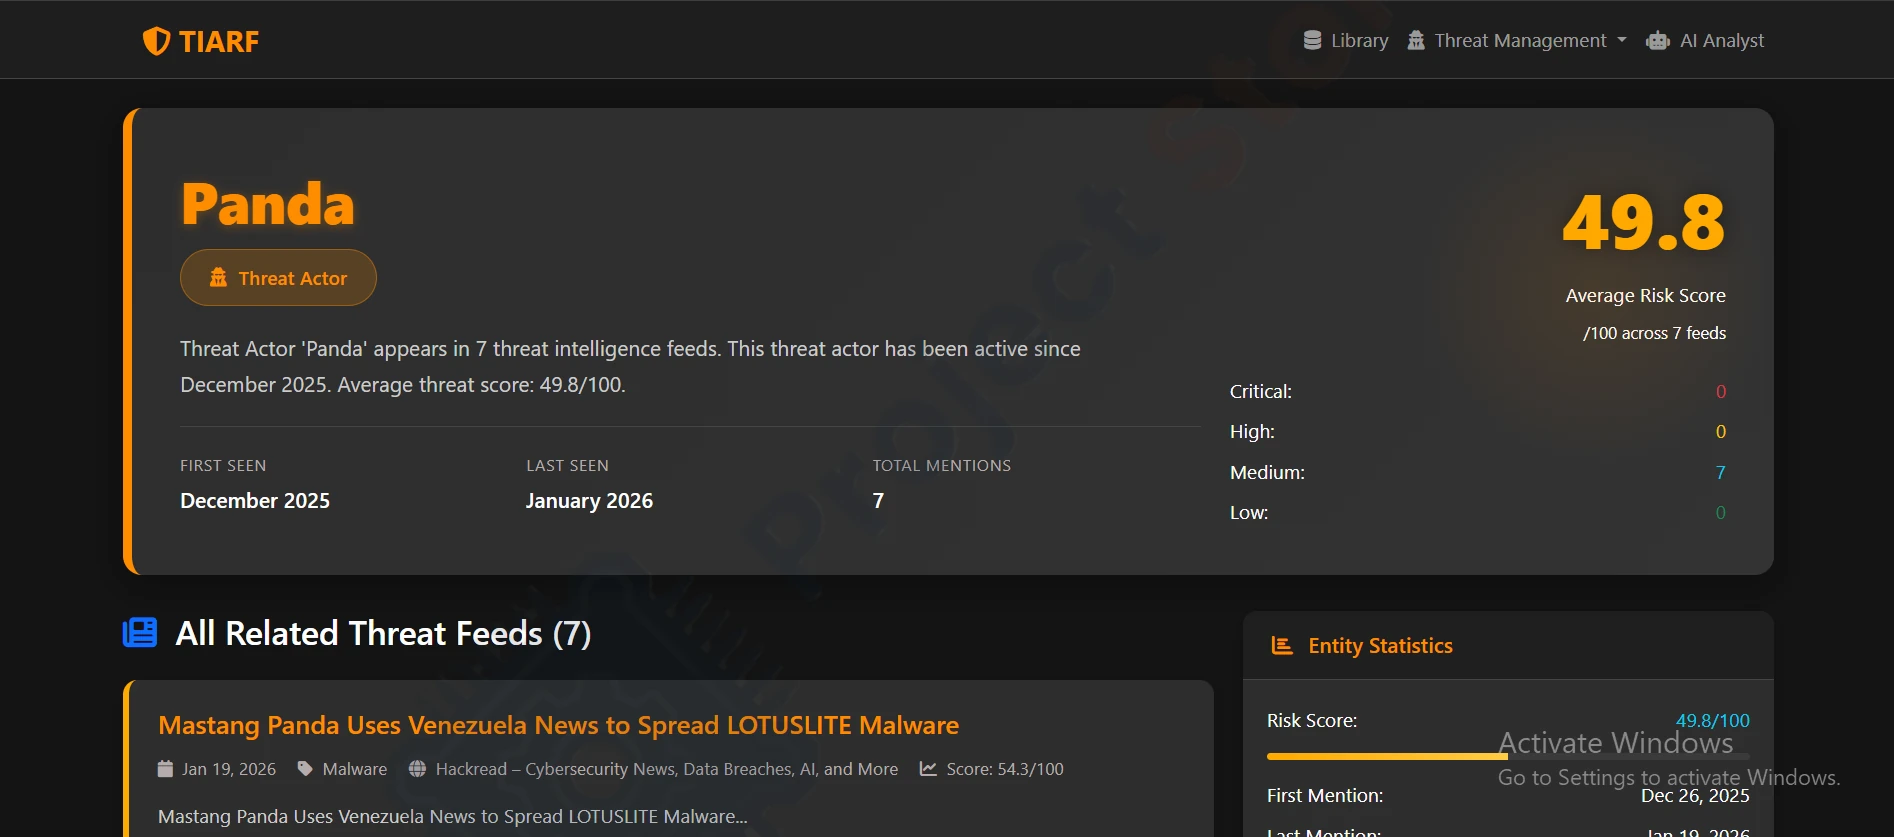The image size is (1894, 837).
Task: Click the newspaper icon beside All Related Threat Feeds
Action: coord(140,633)
